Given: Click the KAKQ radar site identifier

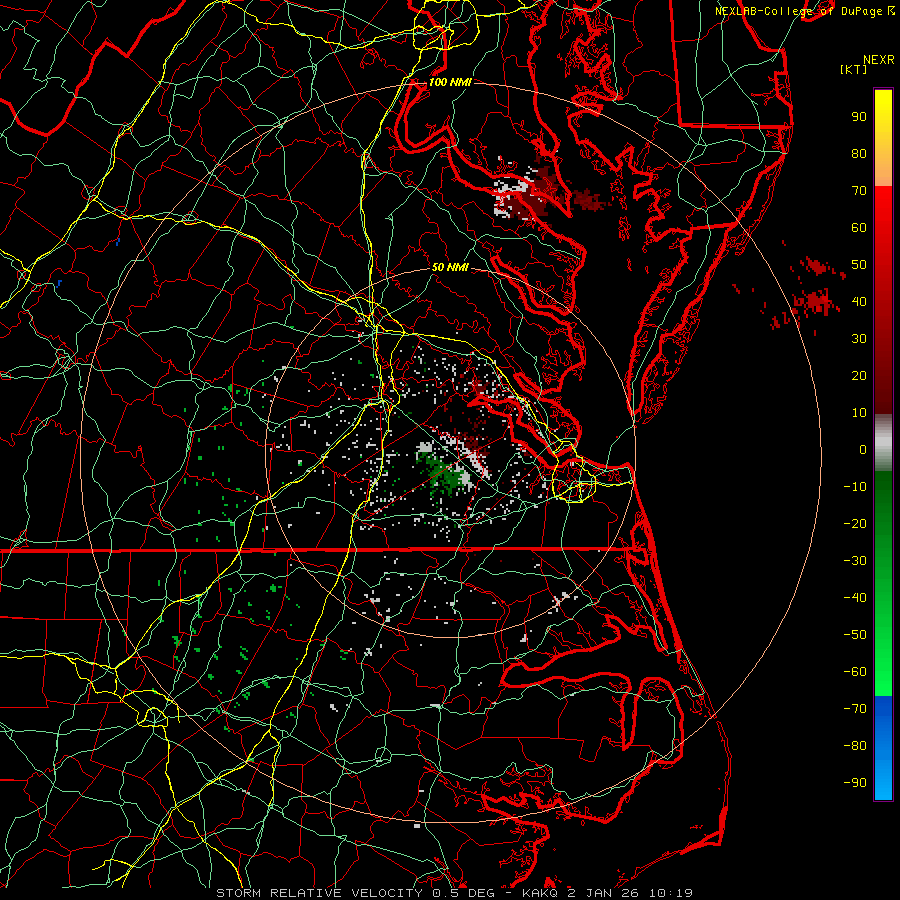Looking at the screenshot, I should pyautogui.click(x=542, y=893).
